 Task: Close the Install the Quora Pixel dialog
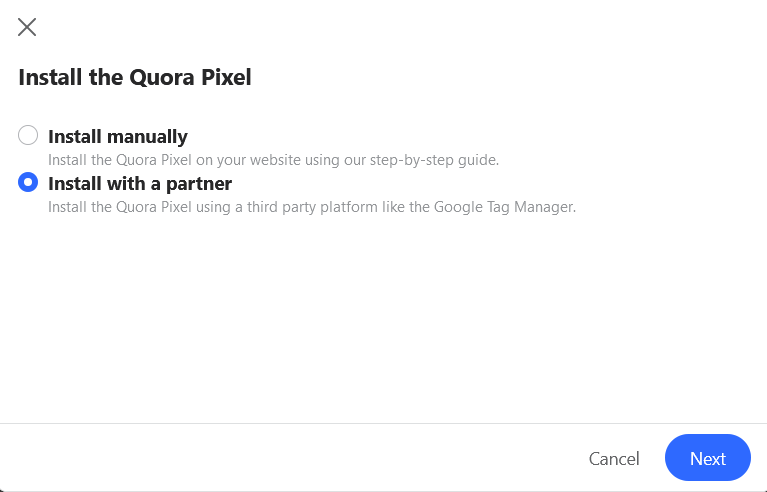click(27, 27)
